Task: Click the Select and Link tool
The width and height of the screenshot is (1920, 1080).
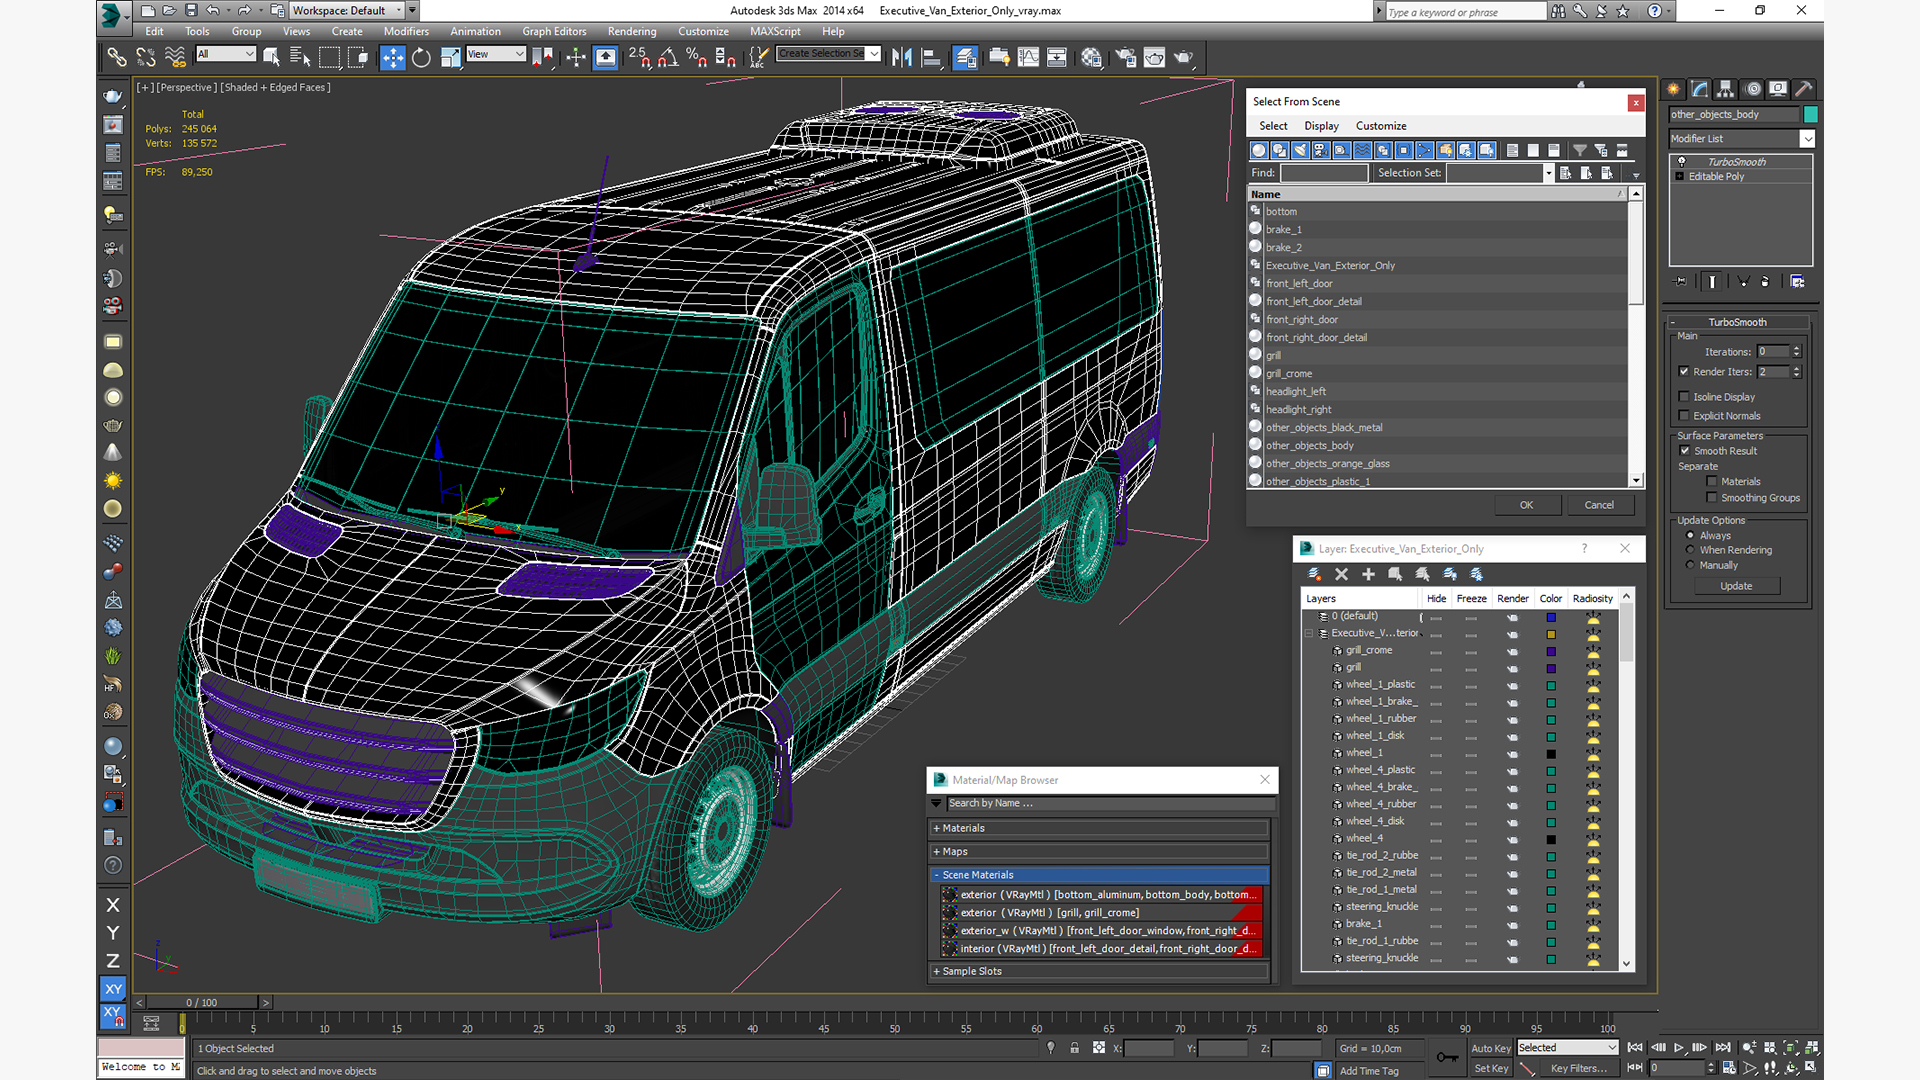Action: click(117, 57)
